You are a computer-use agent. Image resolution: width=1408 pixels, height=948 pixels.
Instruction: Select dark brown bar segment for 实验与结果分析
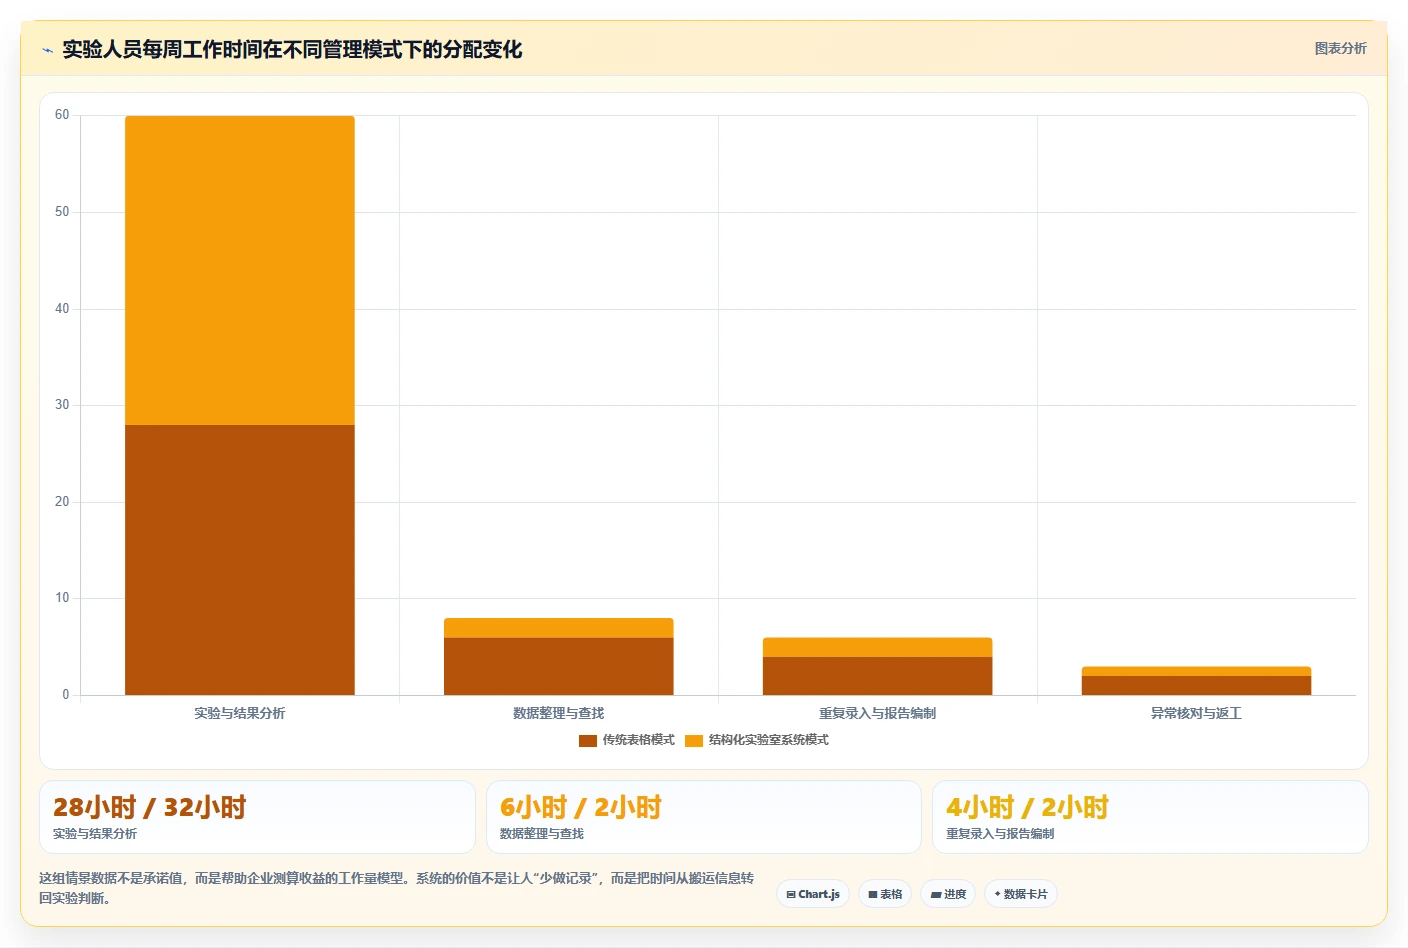[x=240, y=560]
